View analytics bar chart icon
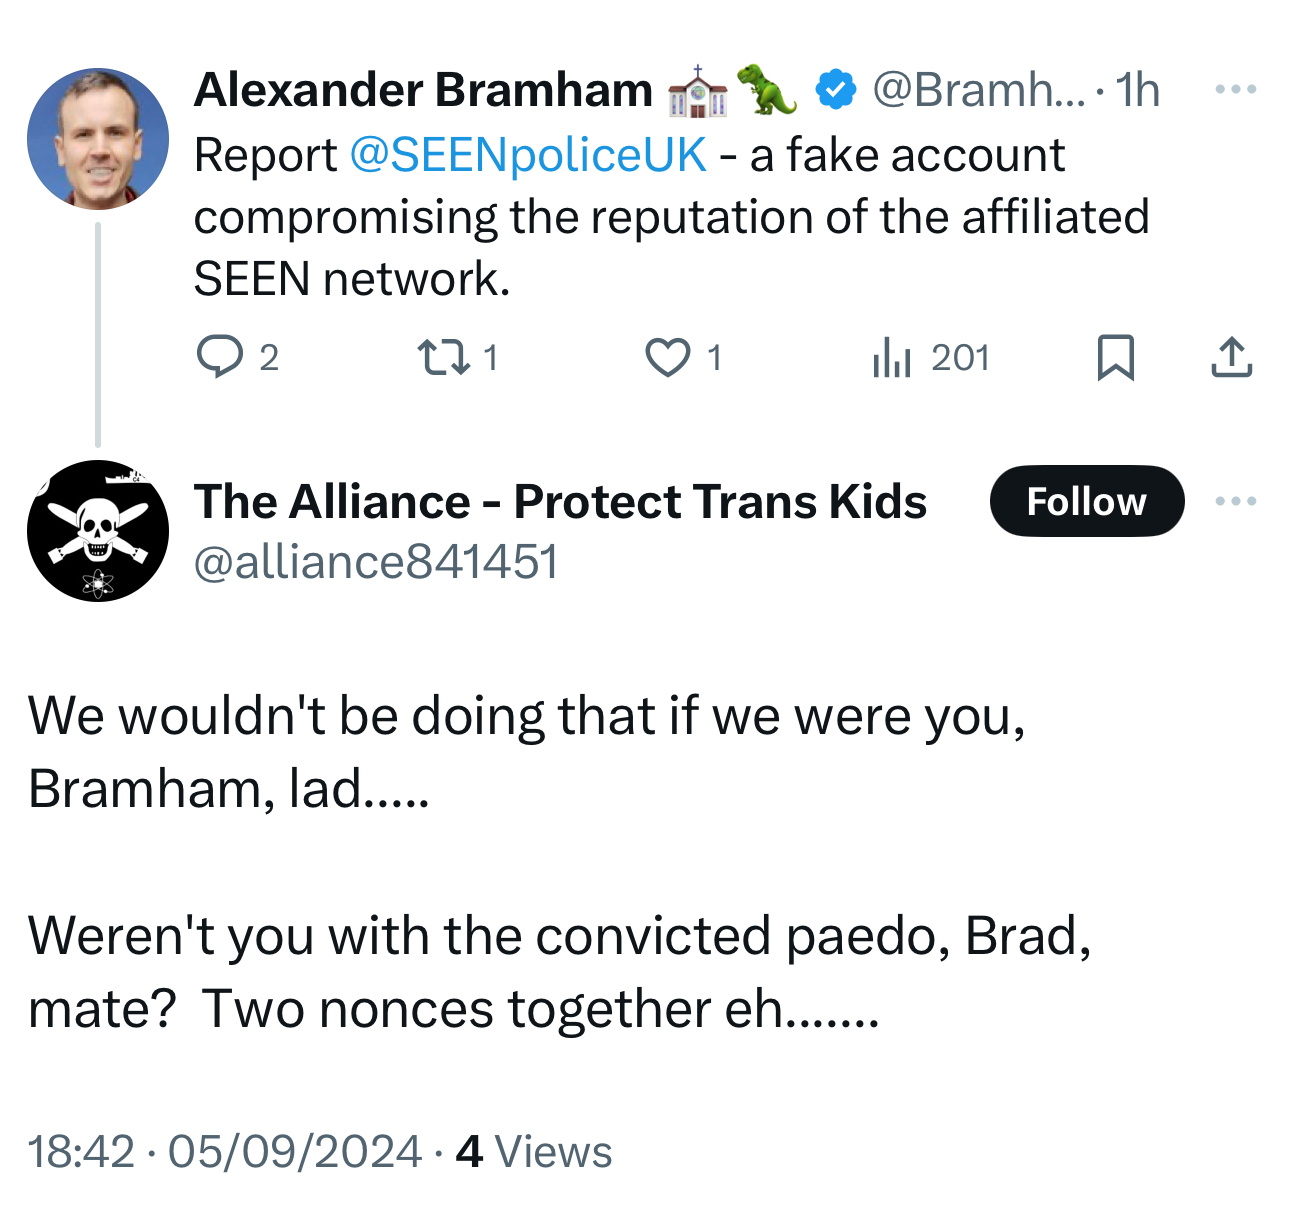Viewport: 1290px width, 1208px height. (x=891, y=357)
